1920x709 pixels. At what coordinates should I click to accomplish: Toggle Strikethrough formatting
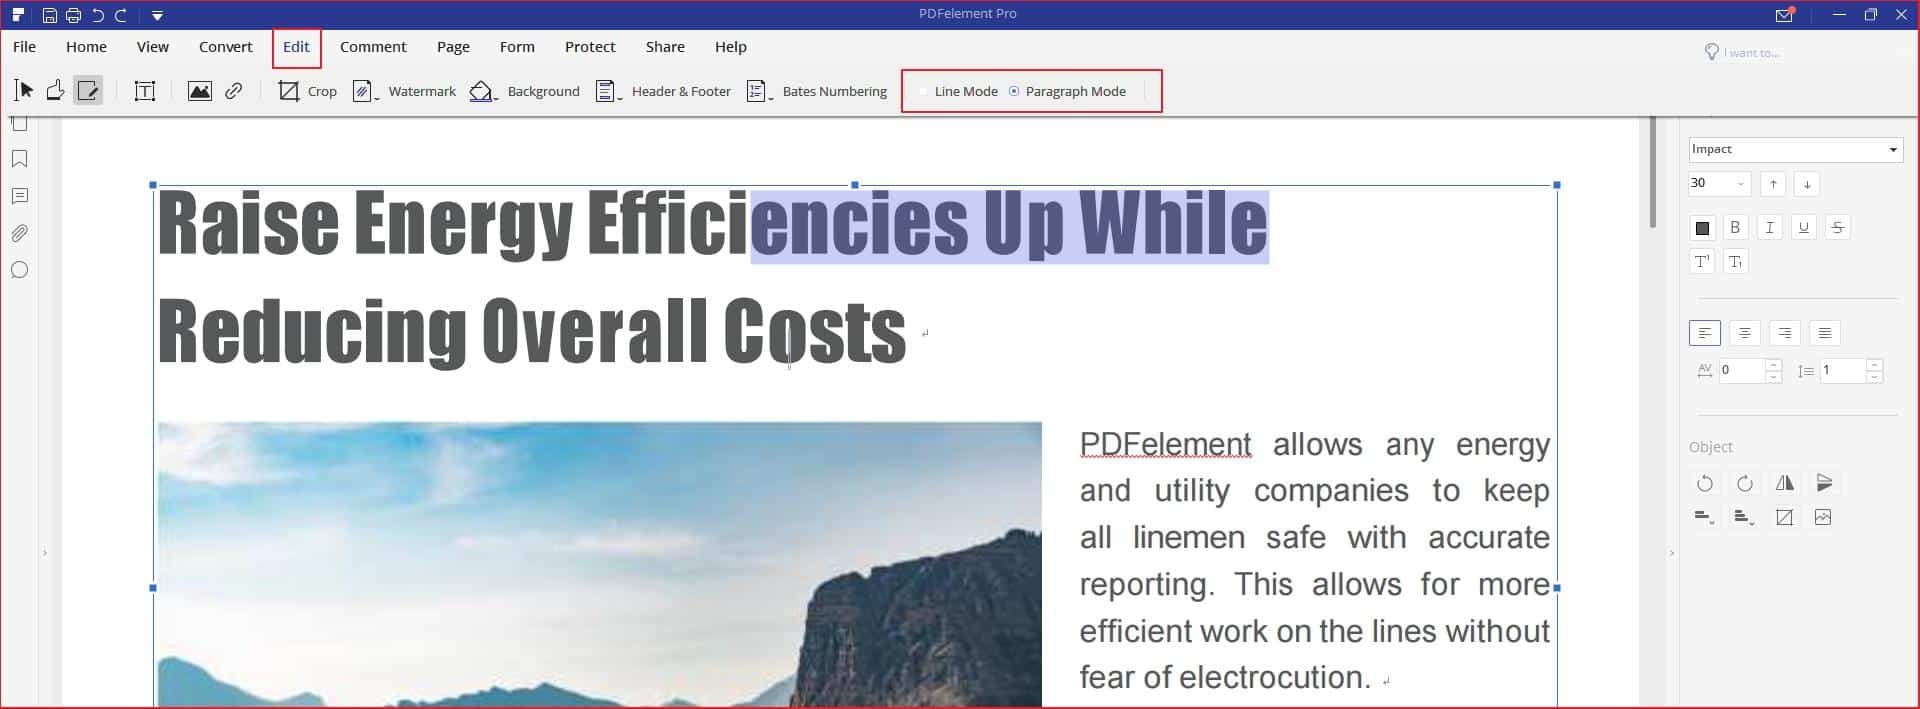pyautogui.click(x=1837, y=228)
